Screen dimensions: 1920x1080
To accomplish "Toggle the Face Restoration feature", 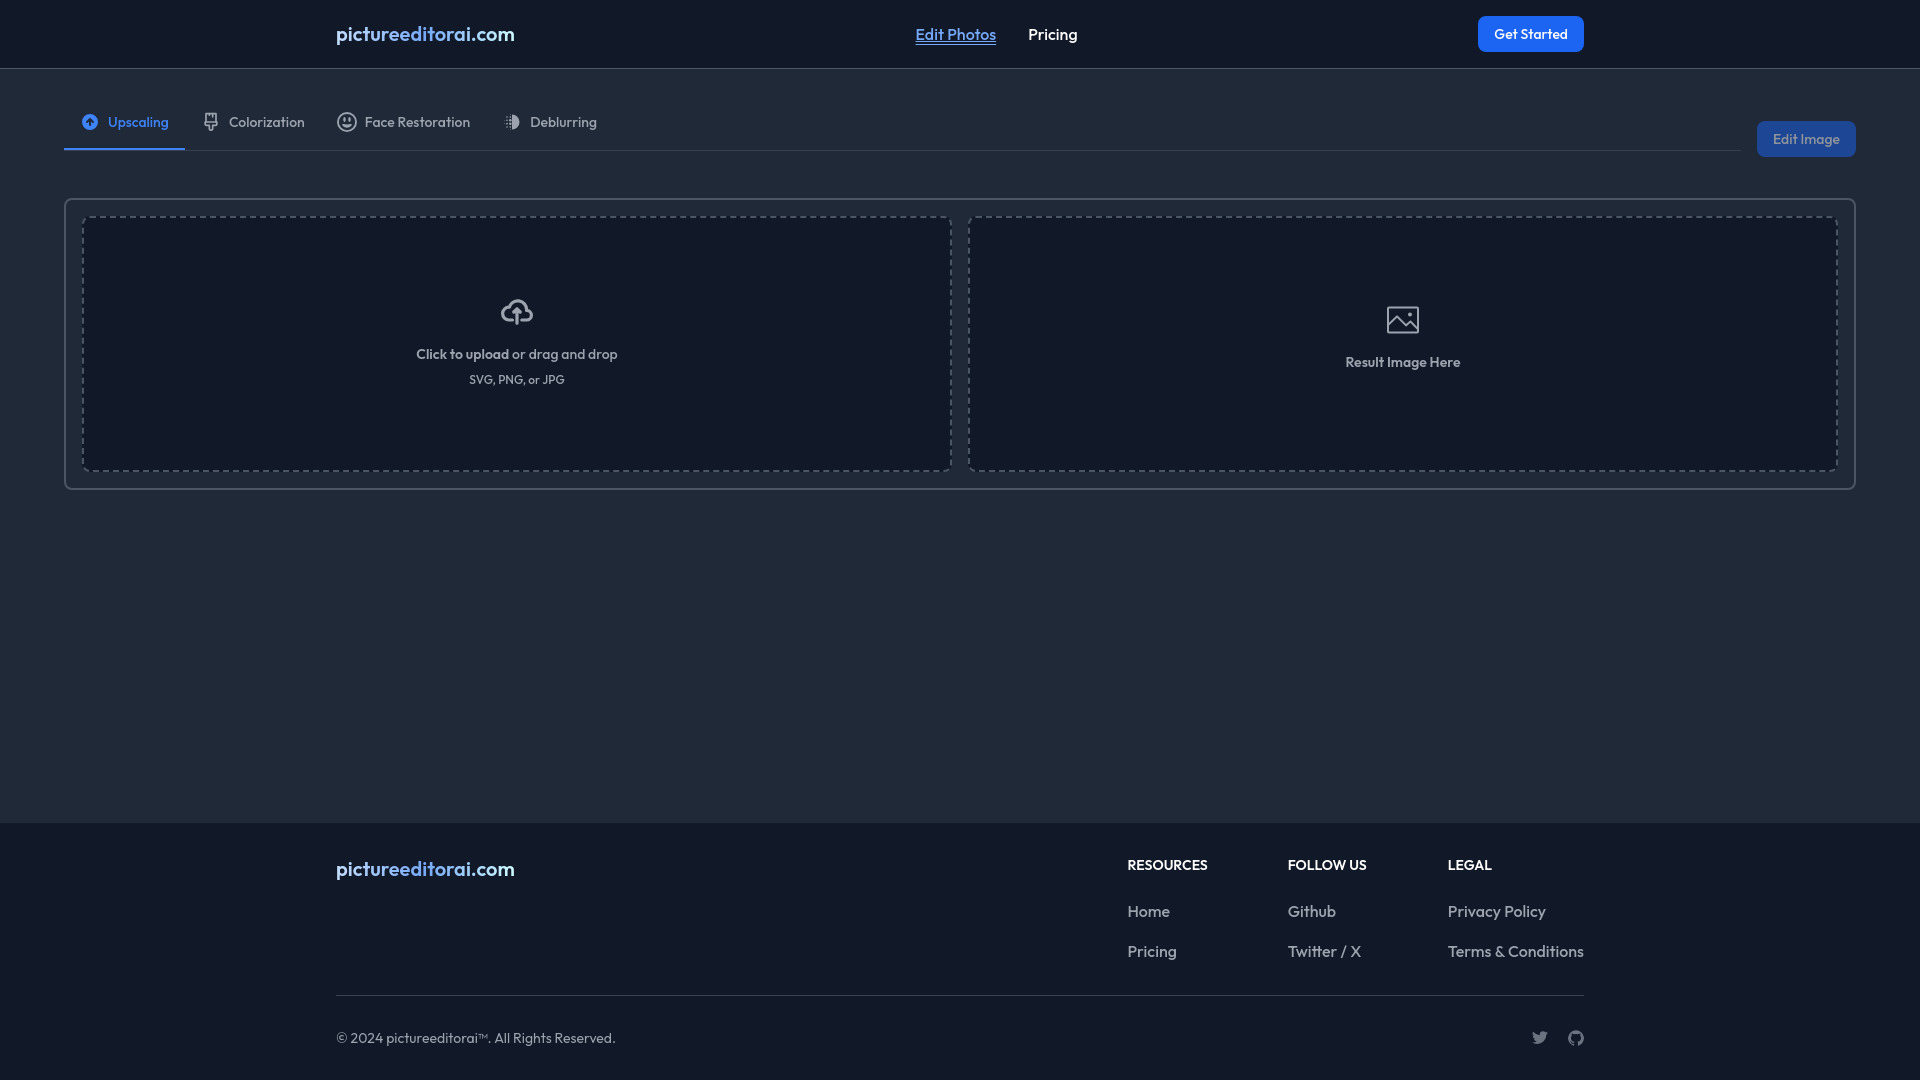I will 404,121.
